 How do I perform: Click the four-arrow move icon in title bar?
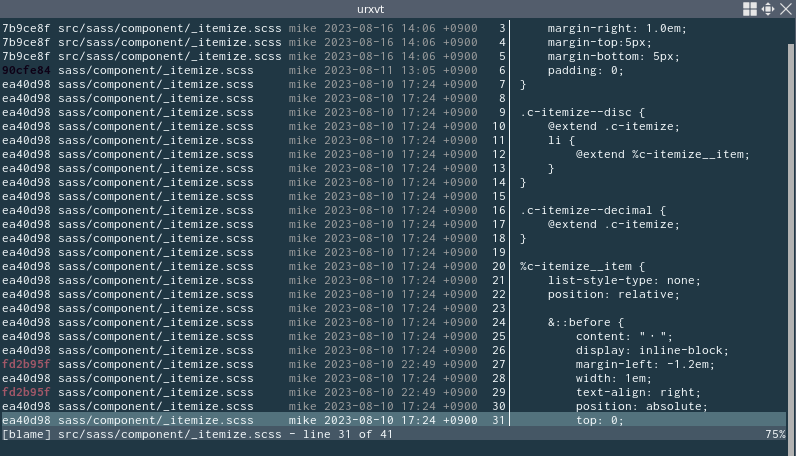tap(767, 9)
